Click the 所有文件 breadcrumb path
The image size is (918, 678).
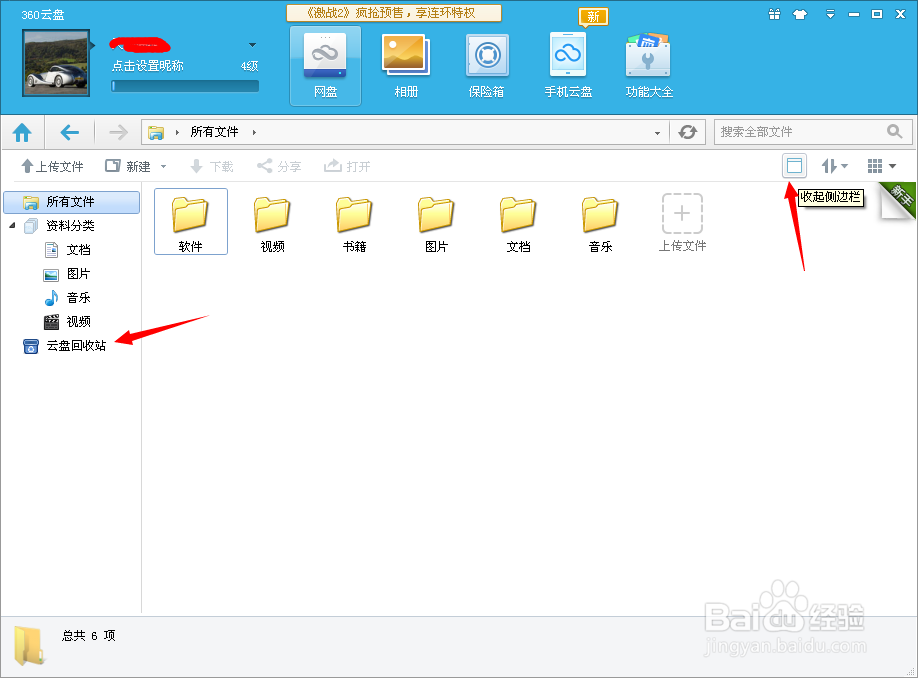tap(214, 132)
